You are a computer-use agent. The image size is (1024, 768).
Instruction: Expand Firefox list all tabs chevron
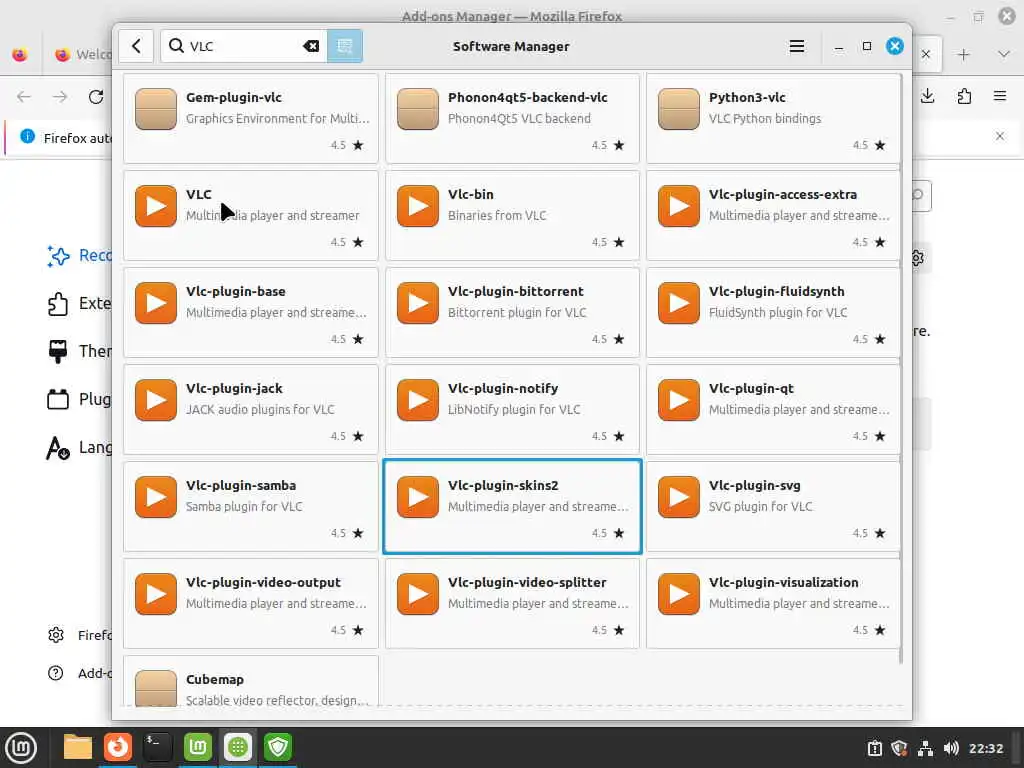point(1004,54)
